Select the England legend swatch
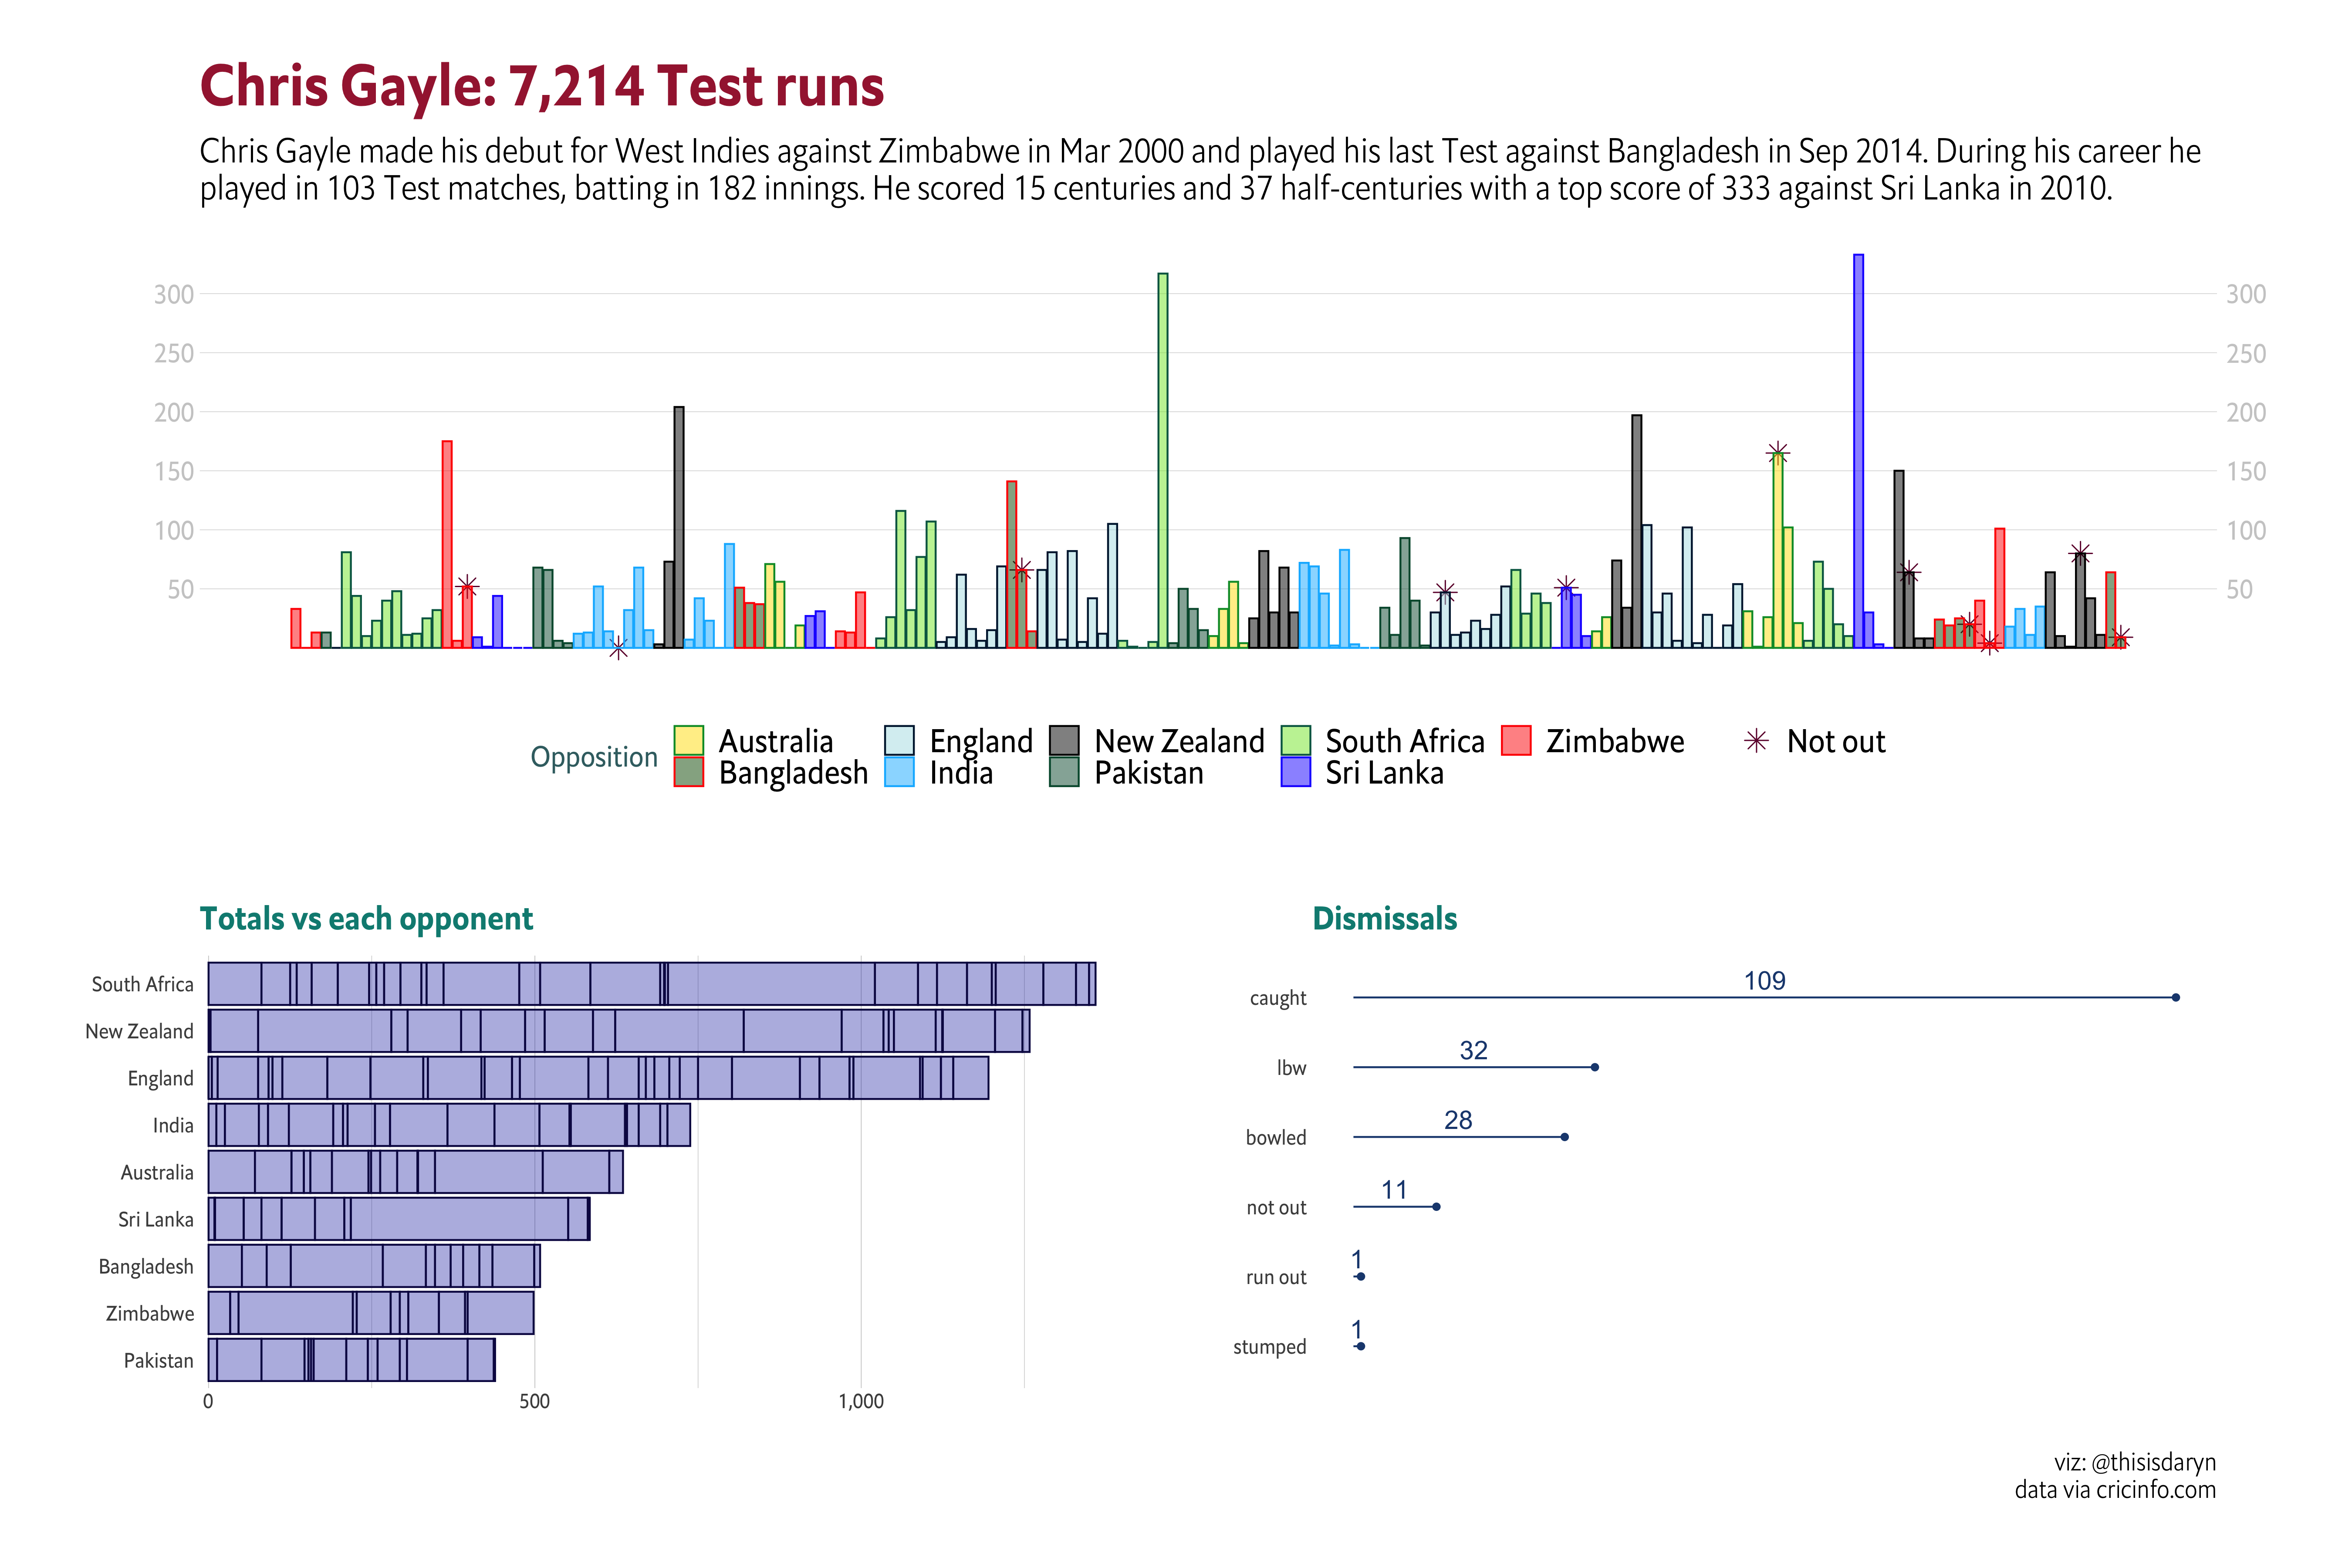 coord(899,740)
